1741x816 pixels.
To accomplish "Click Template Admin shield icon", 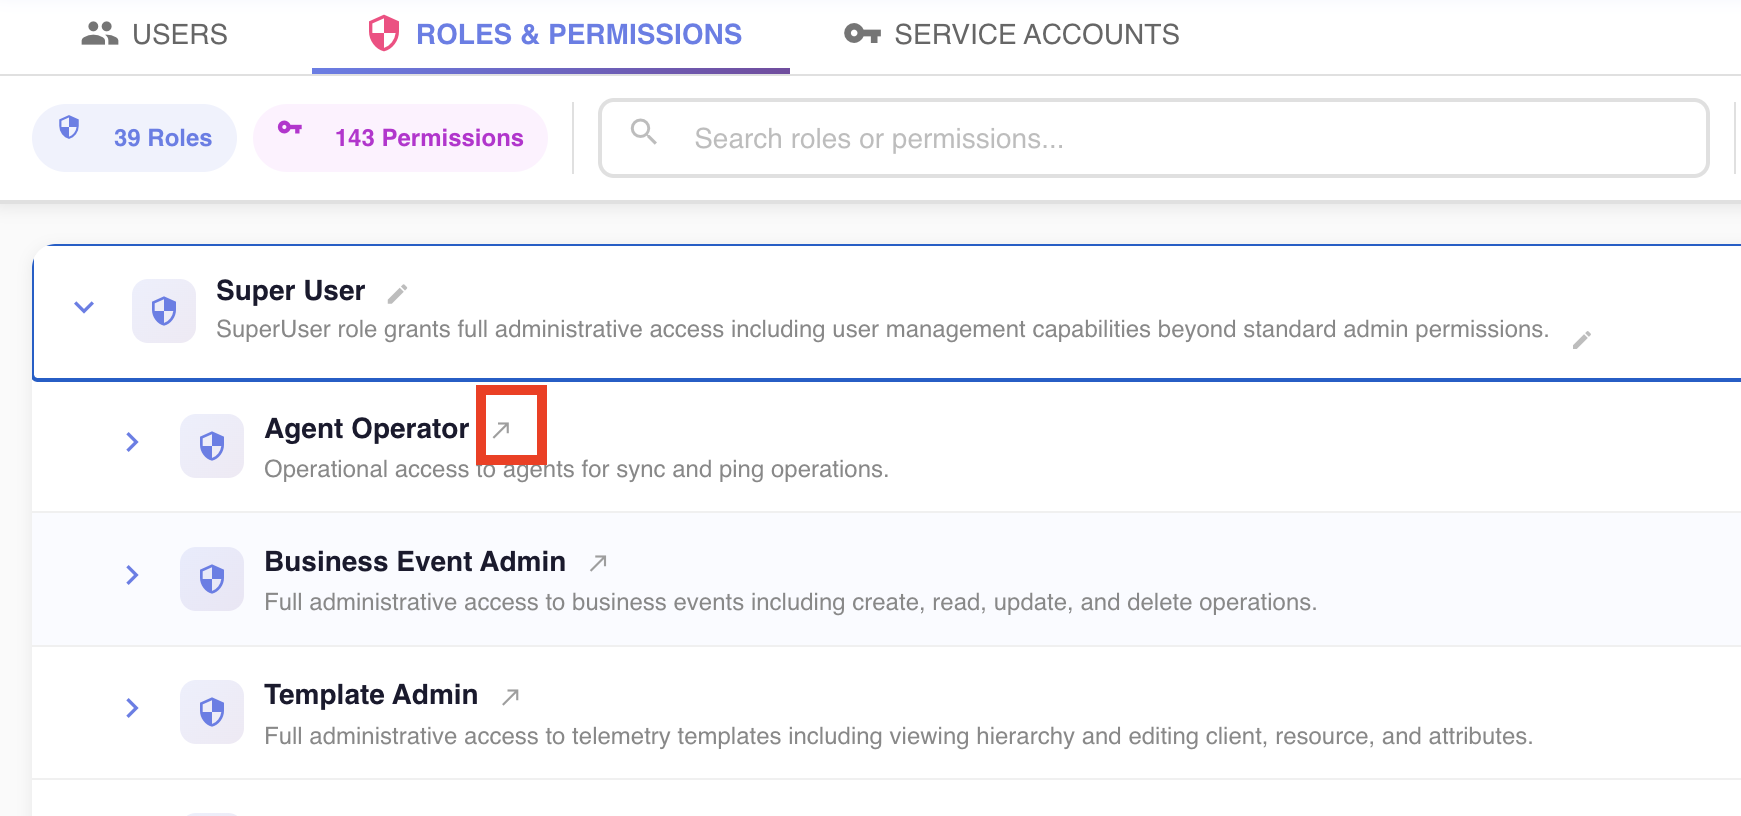I will tap(212, 712).
